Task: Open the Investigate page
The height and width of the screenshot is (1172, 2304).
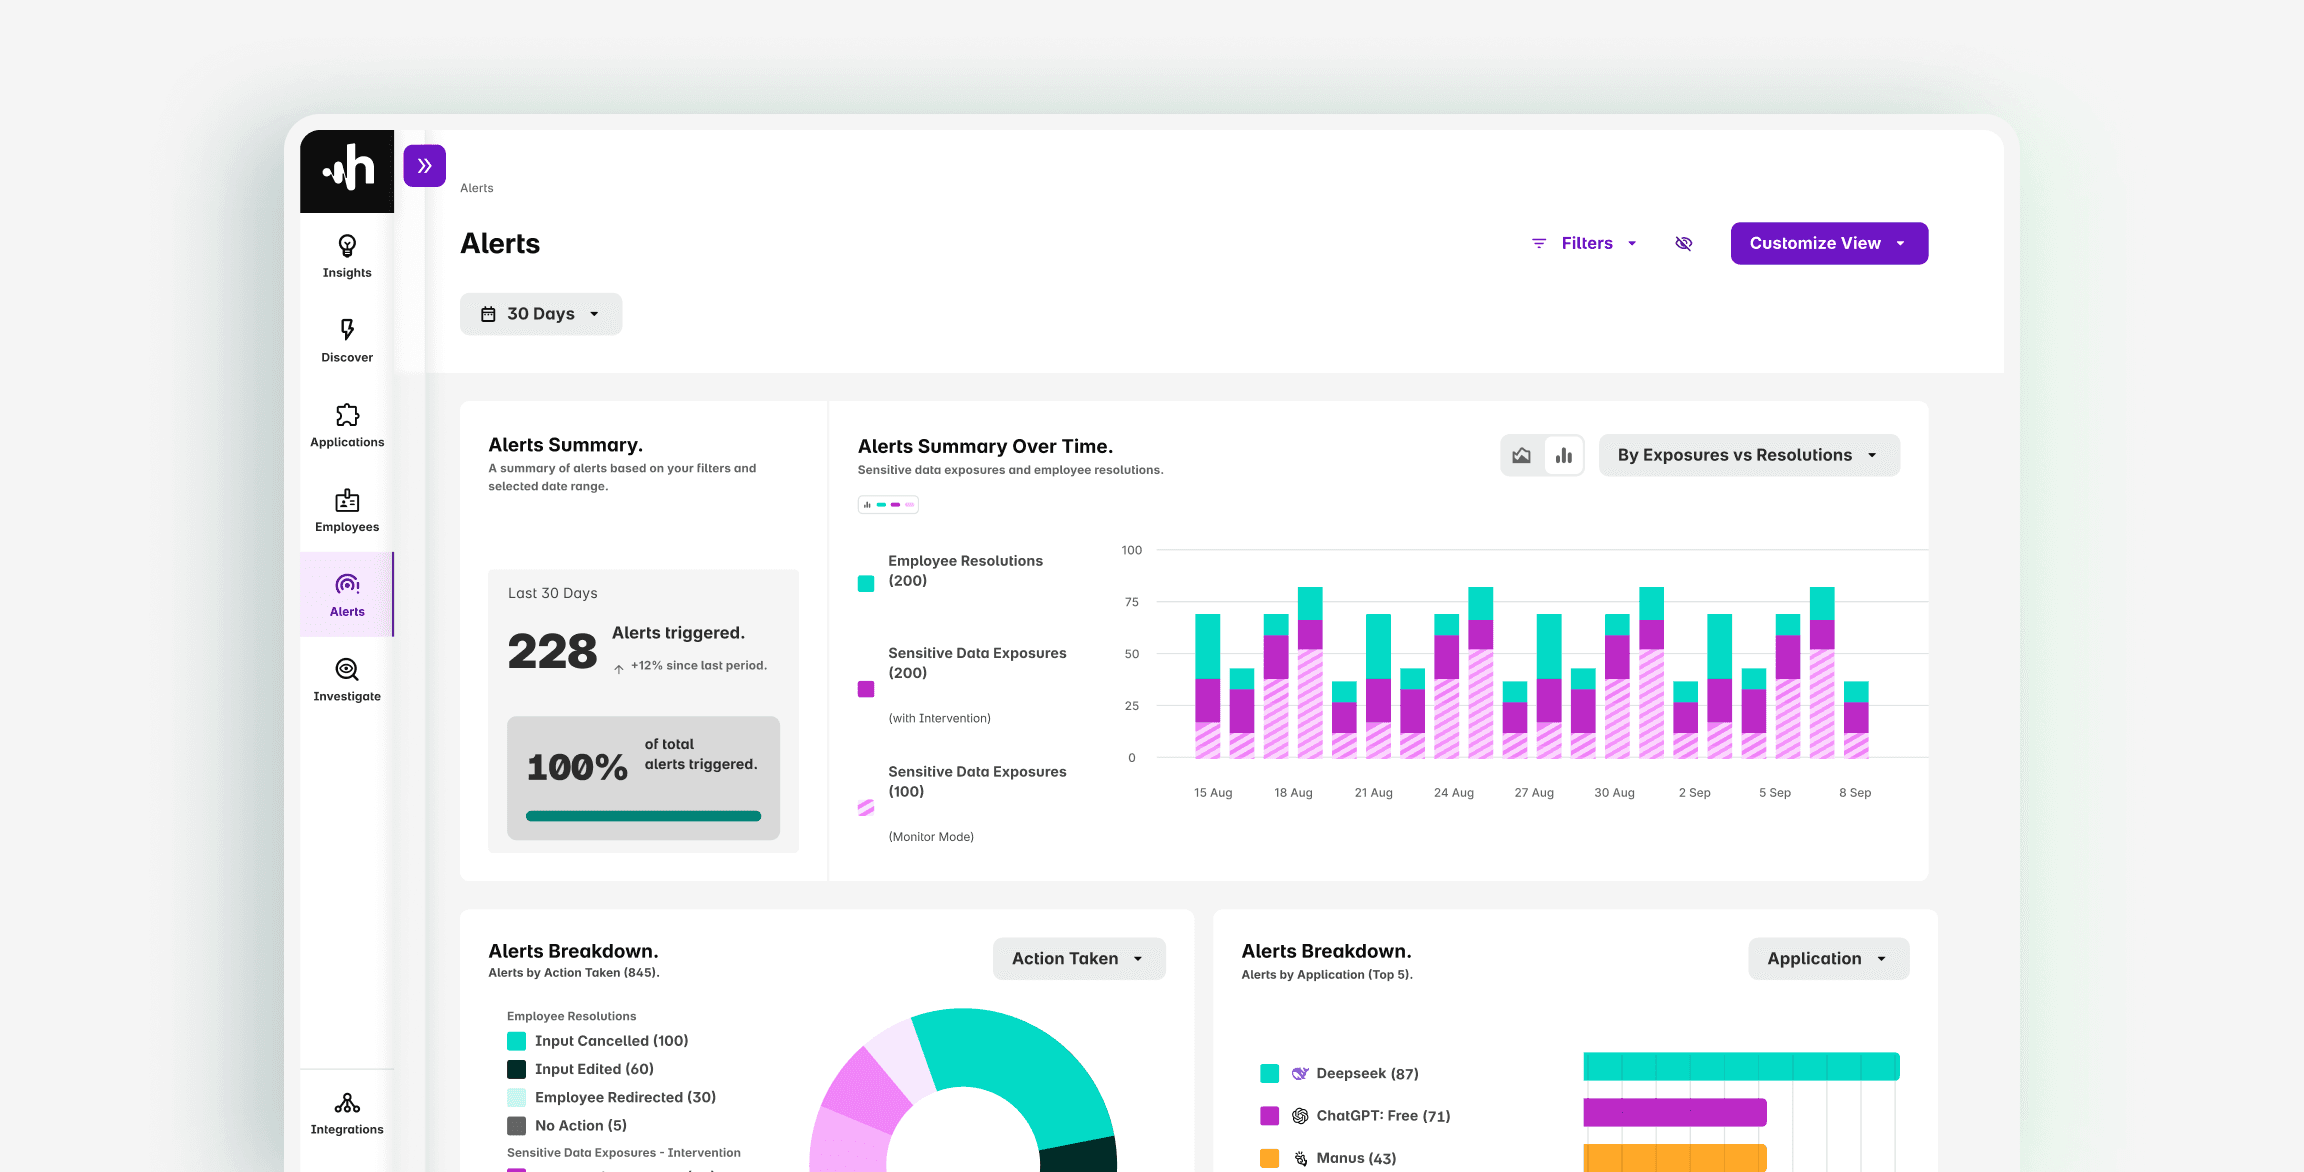Action: click(347, 680)
